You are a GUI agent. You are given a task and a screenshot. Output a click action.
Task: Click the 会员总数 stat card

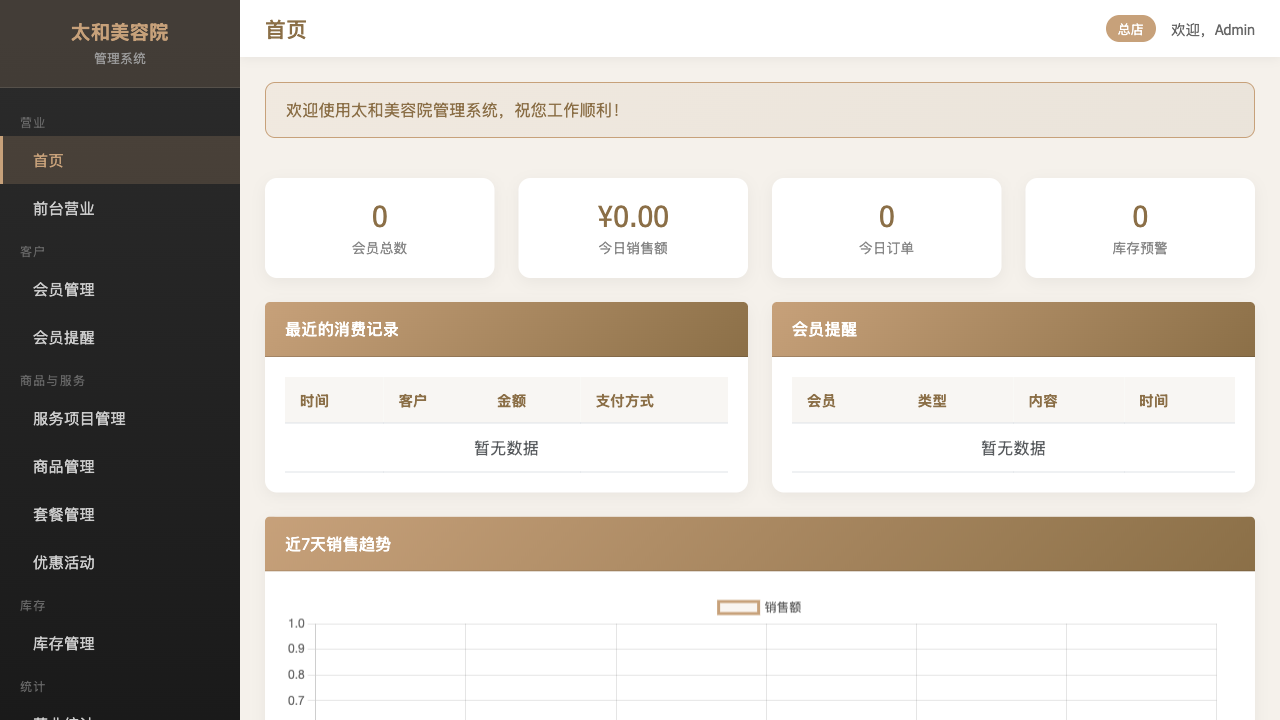380,228
